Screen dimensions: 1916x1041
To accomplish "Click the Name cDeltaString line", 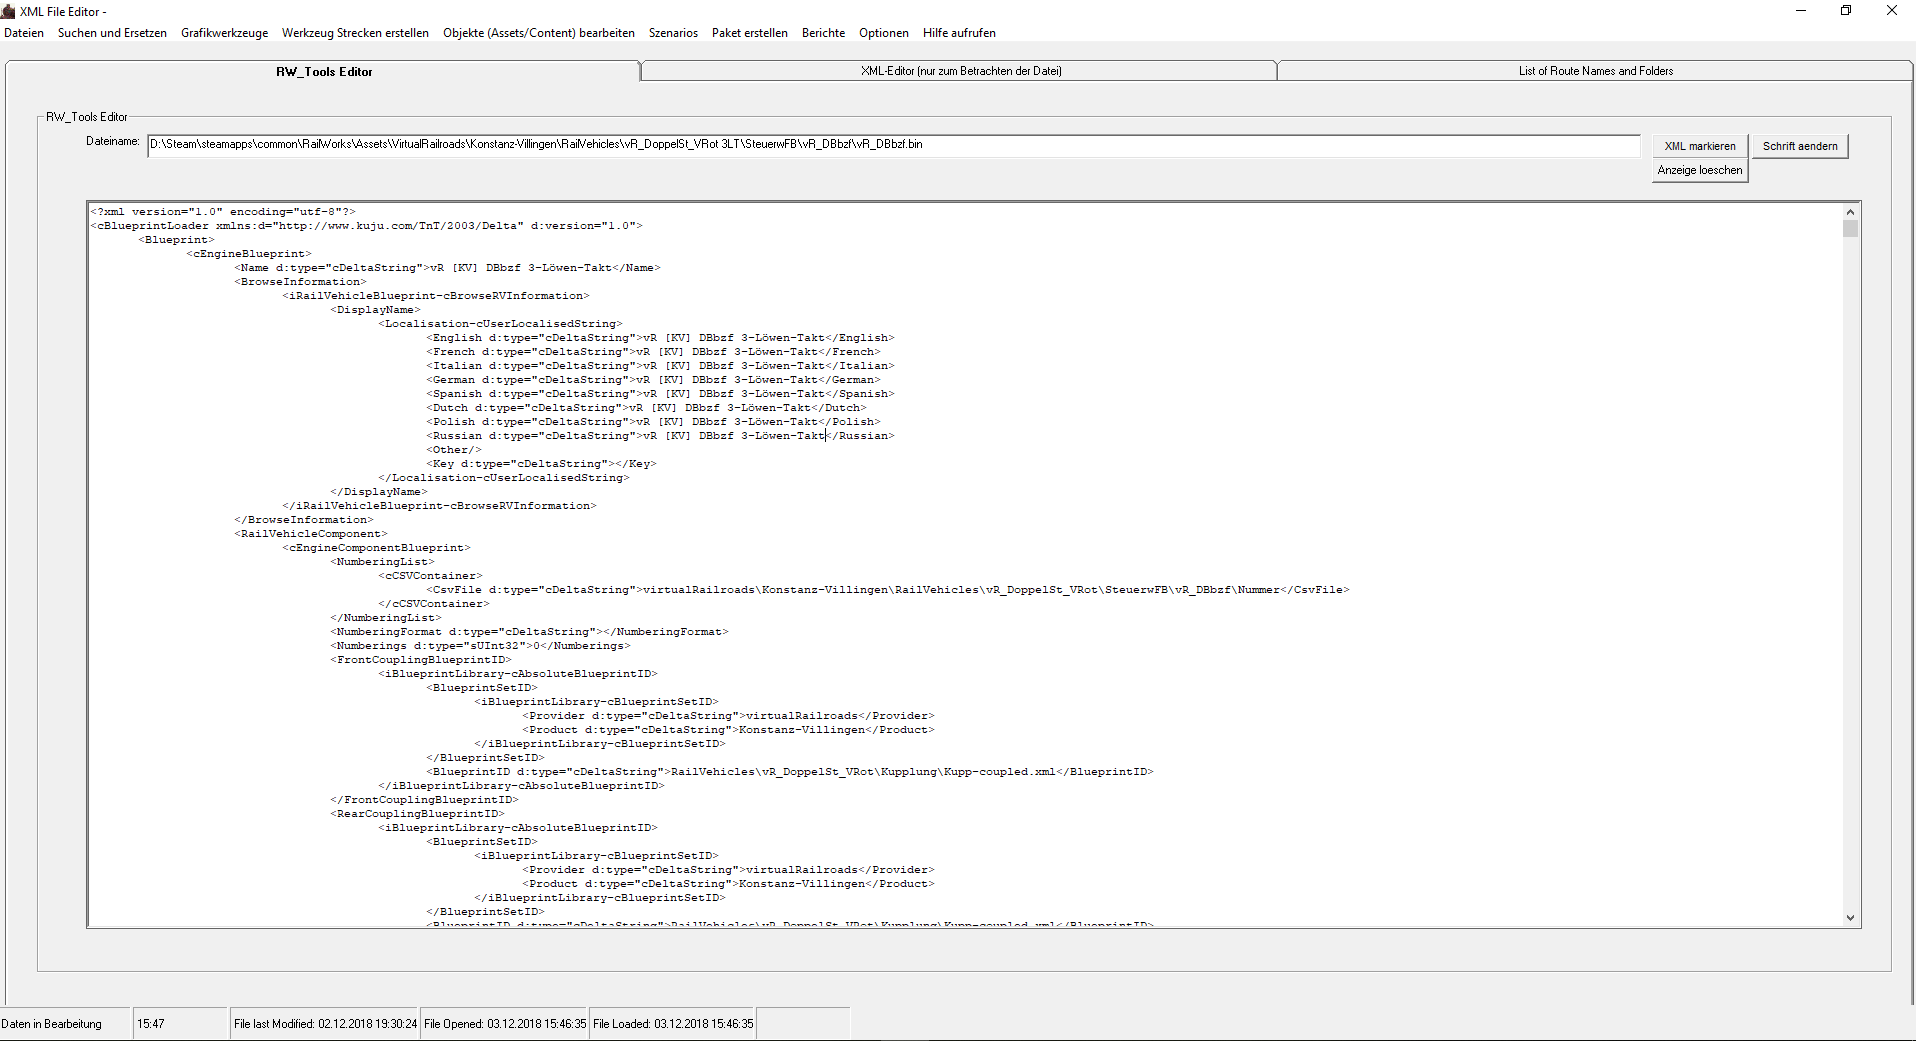I will coord(448,268).
